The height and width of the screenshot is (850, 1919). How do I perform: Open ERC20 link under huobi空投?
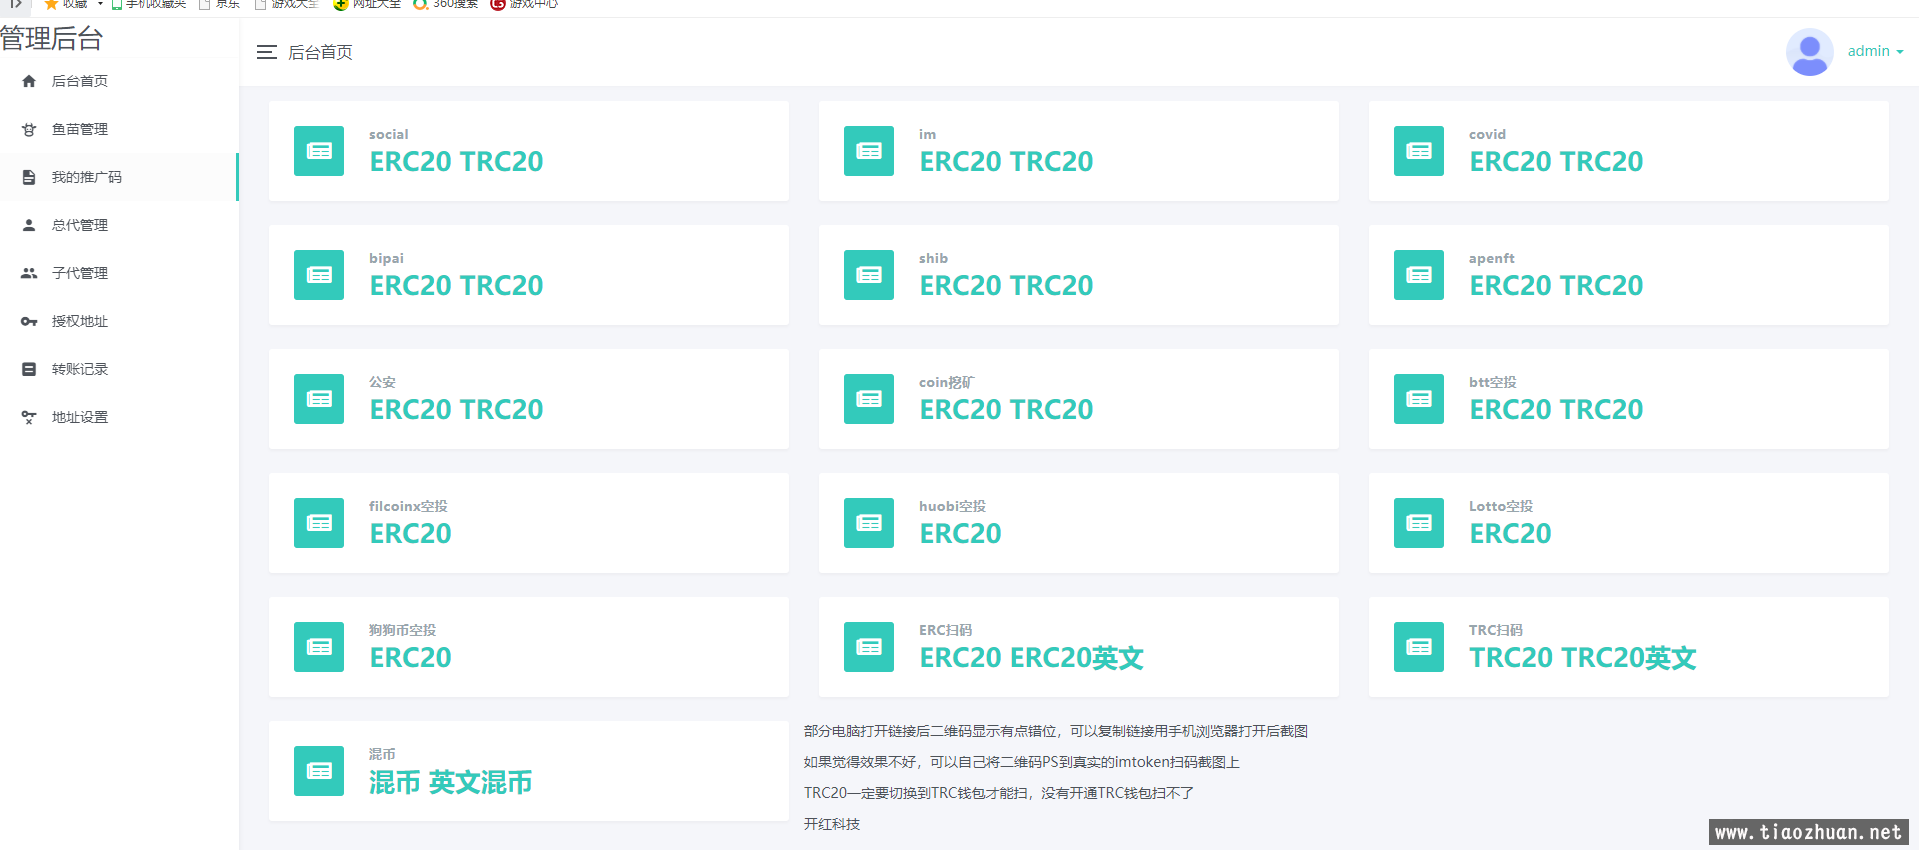(960, 533)
